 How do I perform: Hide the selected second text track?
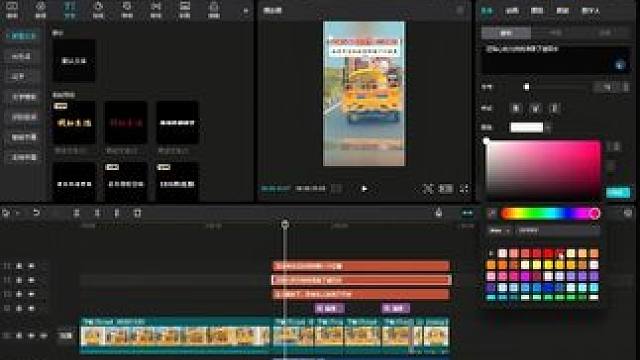coord(31,280)
